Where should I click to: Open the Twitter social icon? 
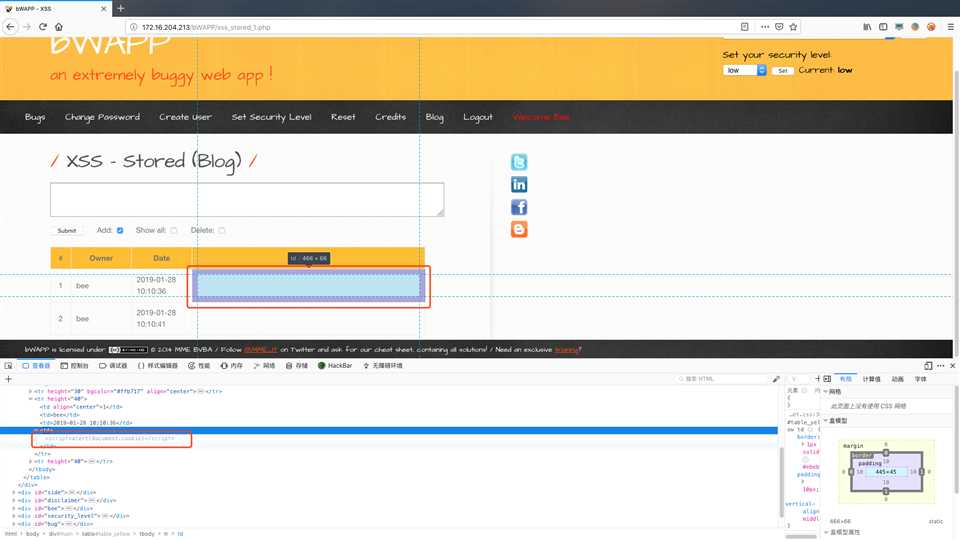519,162
